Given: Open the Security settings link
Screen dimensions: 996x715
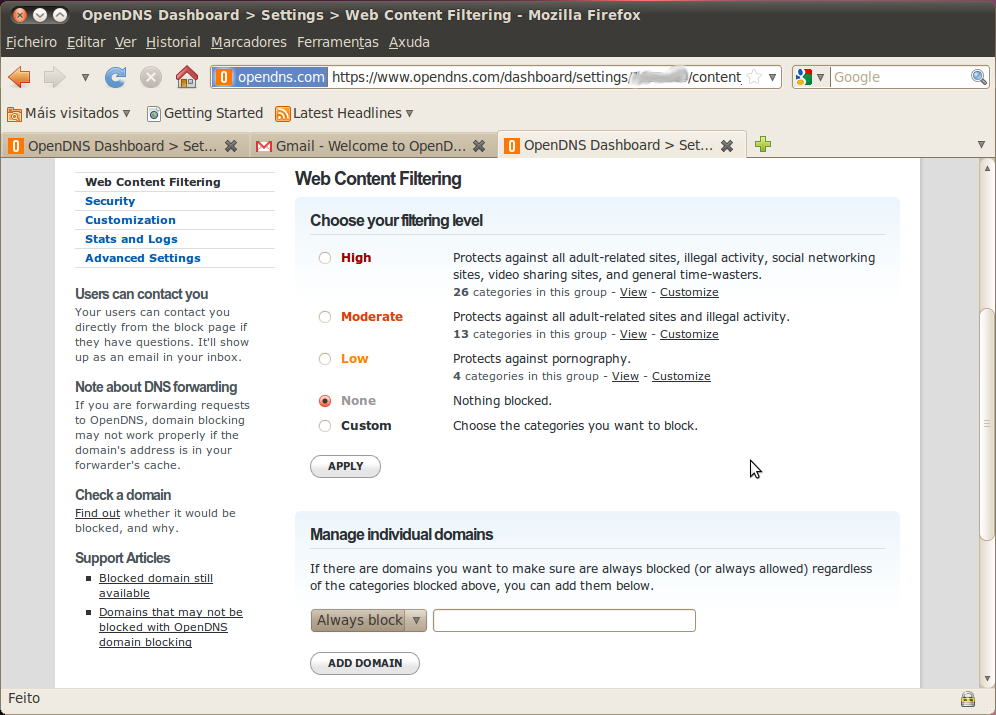Looking at the screenshot, I should point(110,201).
